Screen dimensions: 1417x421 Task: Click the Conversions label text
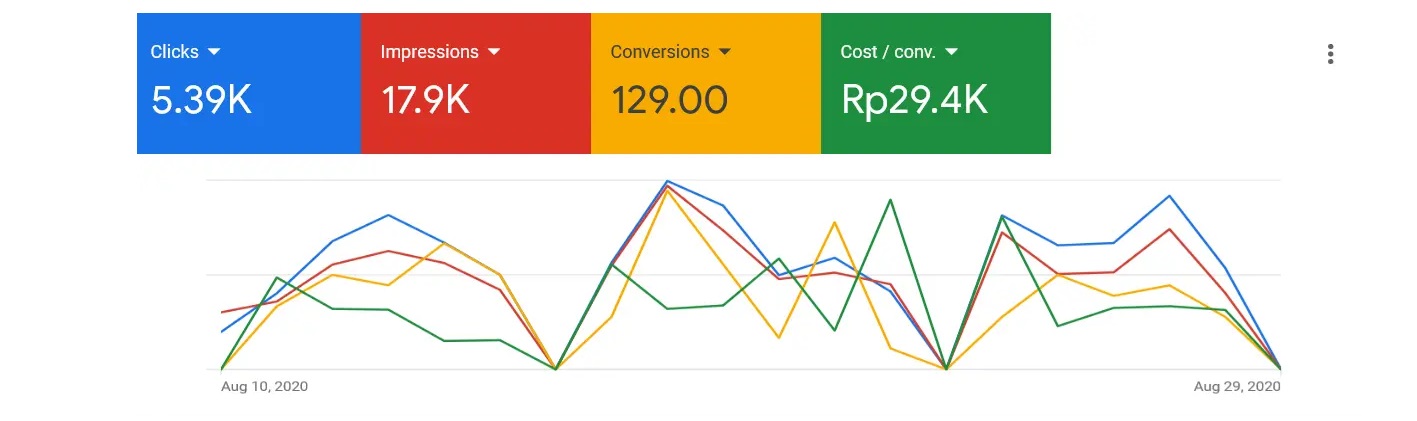(660, 52)
